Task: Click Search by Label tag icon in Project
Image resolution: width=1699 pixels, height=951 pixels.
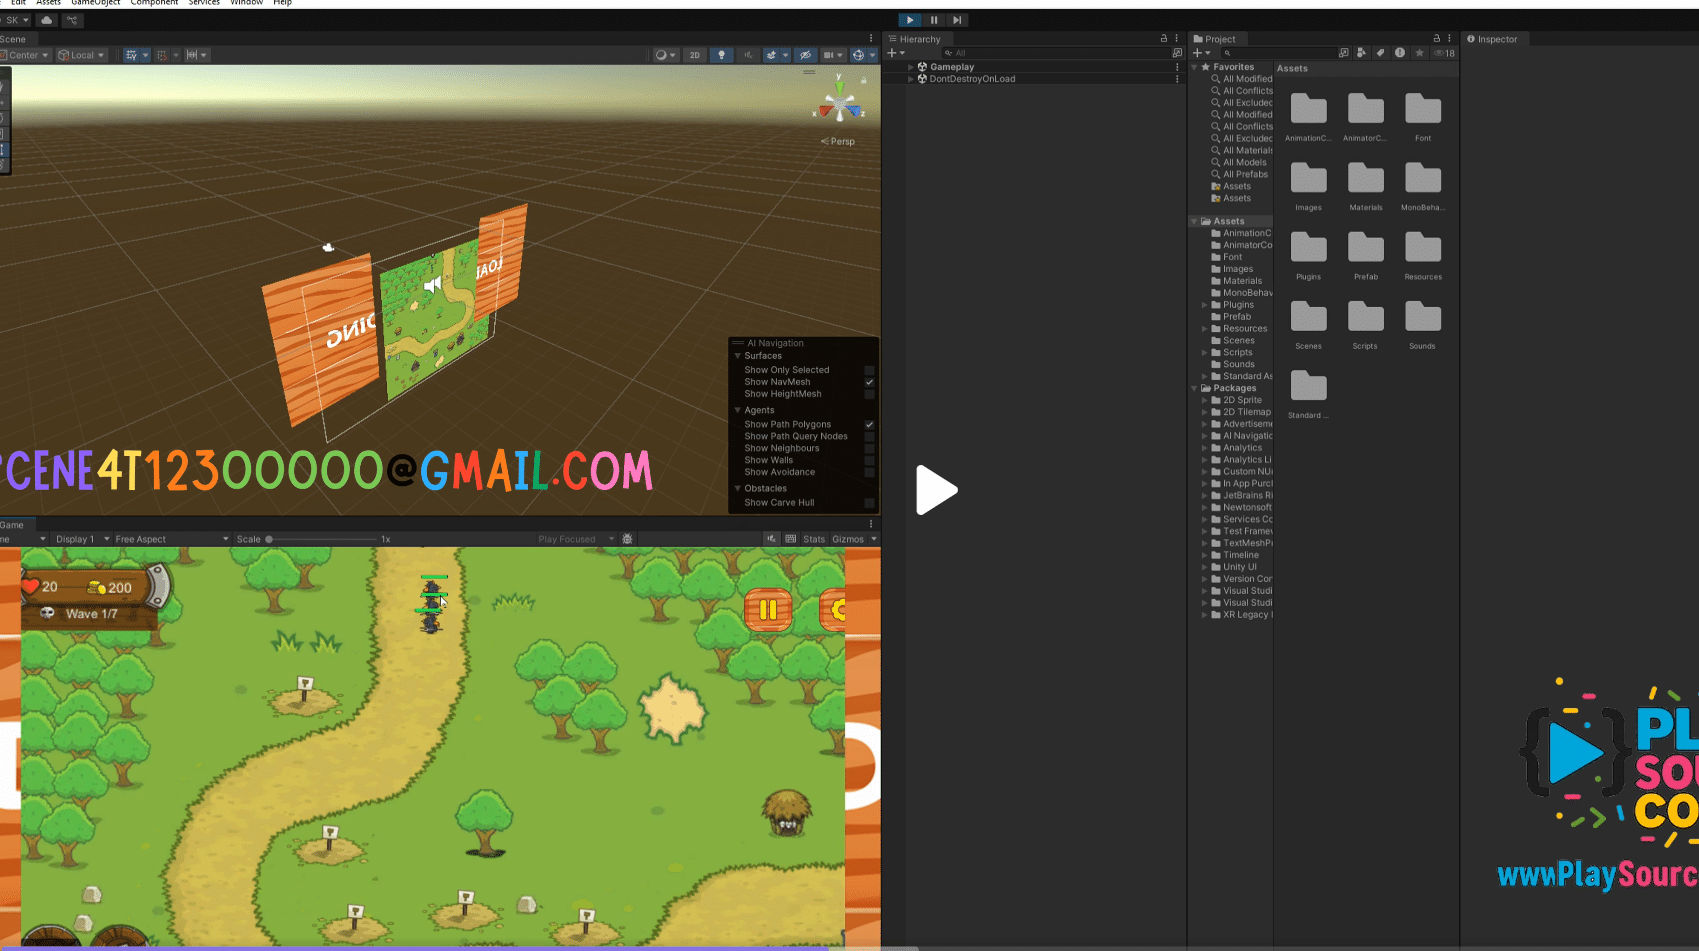Action: pos(1380,53)
